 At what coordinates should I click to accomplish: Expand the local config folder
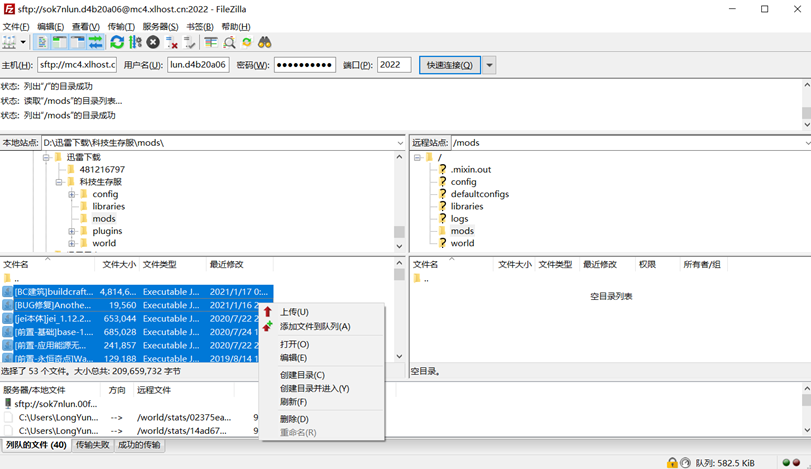72,194
